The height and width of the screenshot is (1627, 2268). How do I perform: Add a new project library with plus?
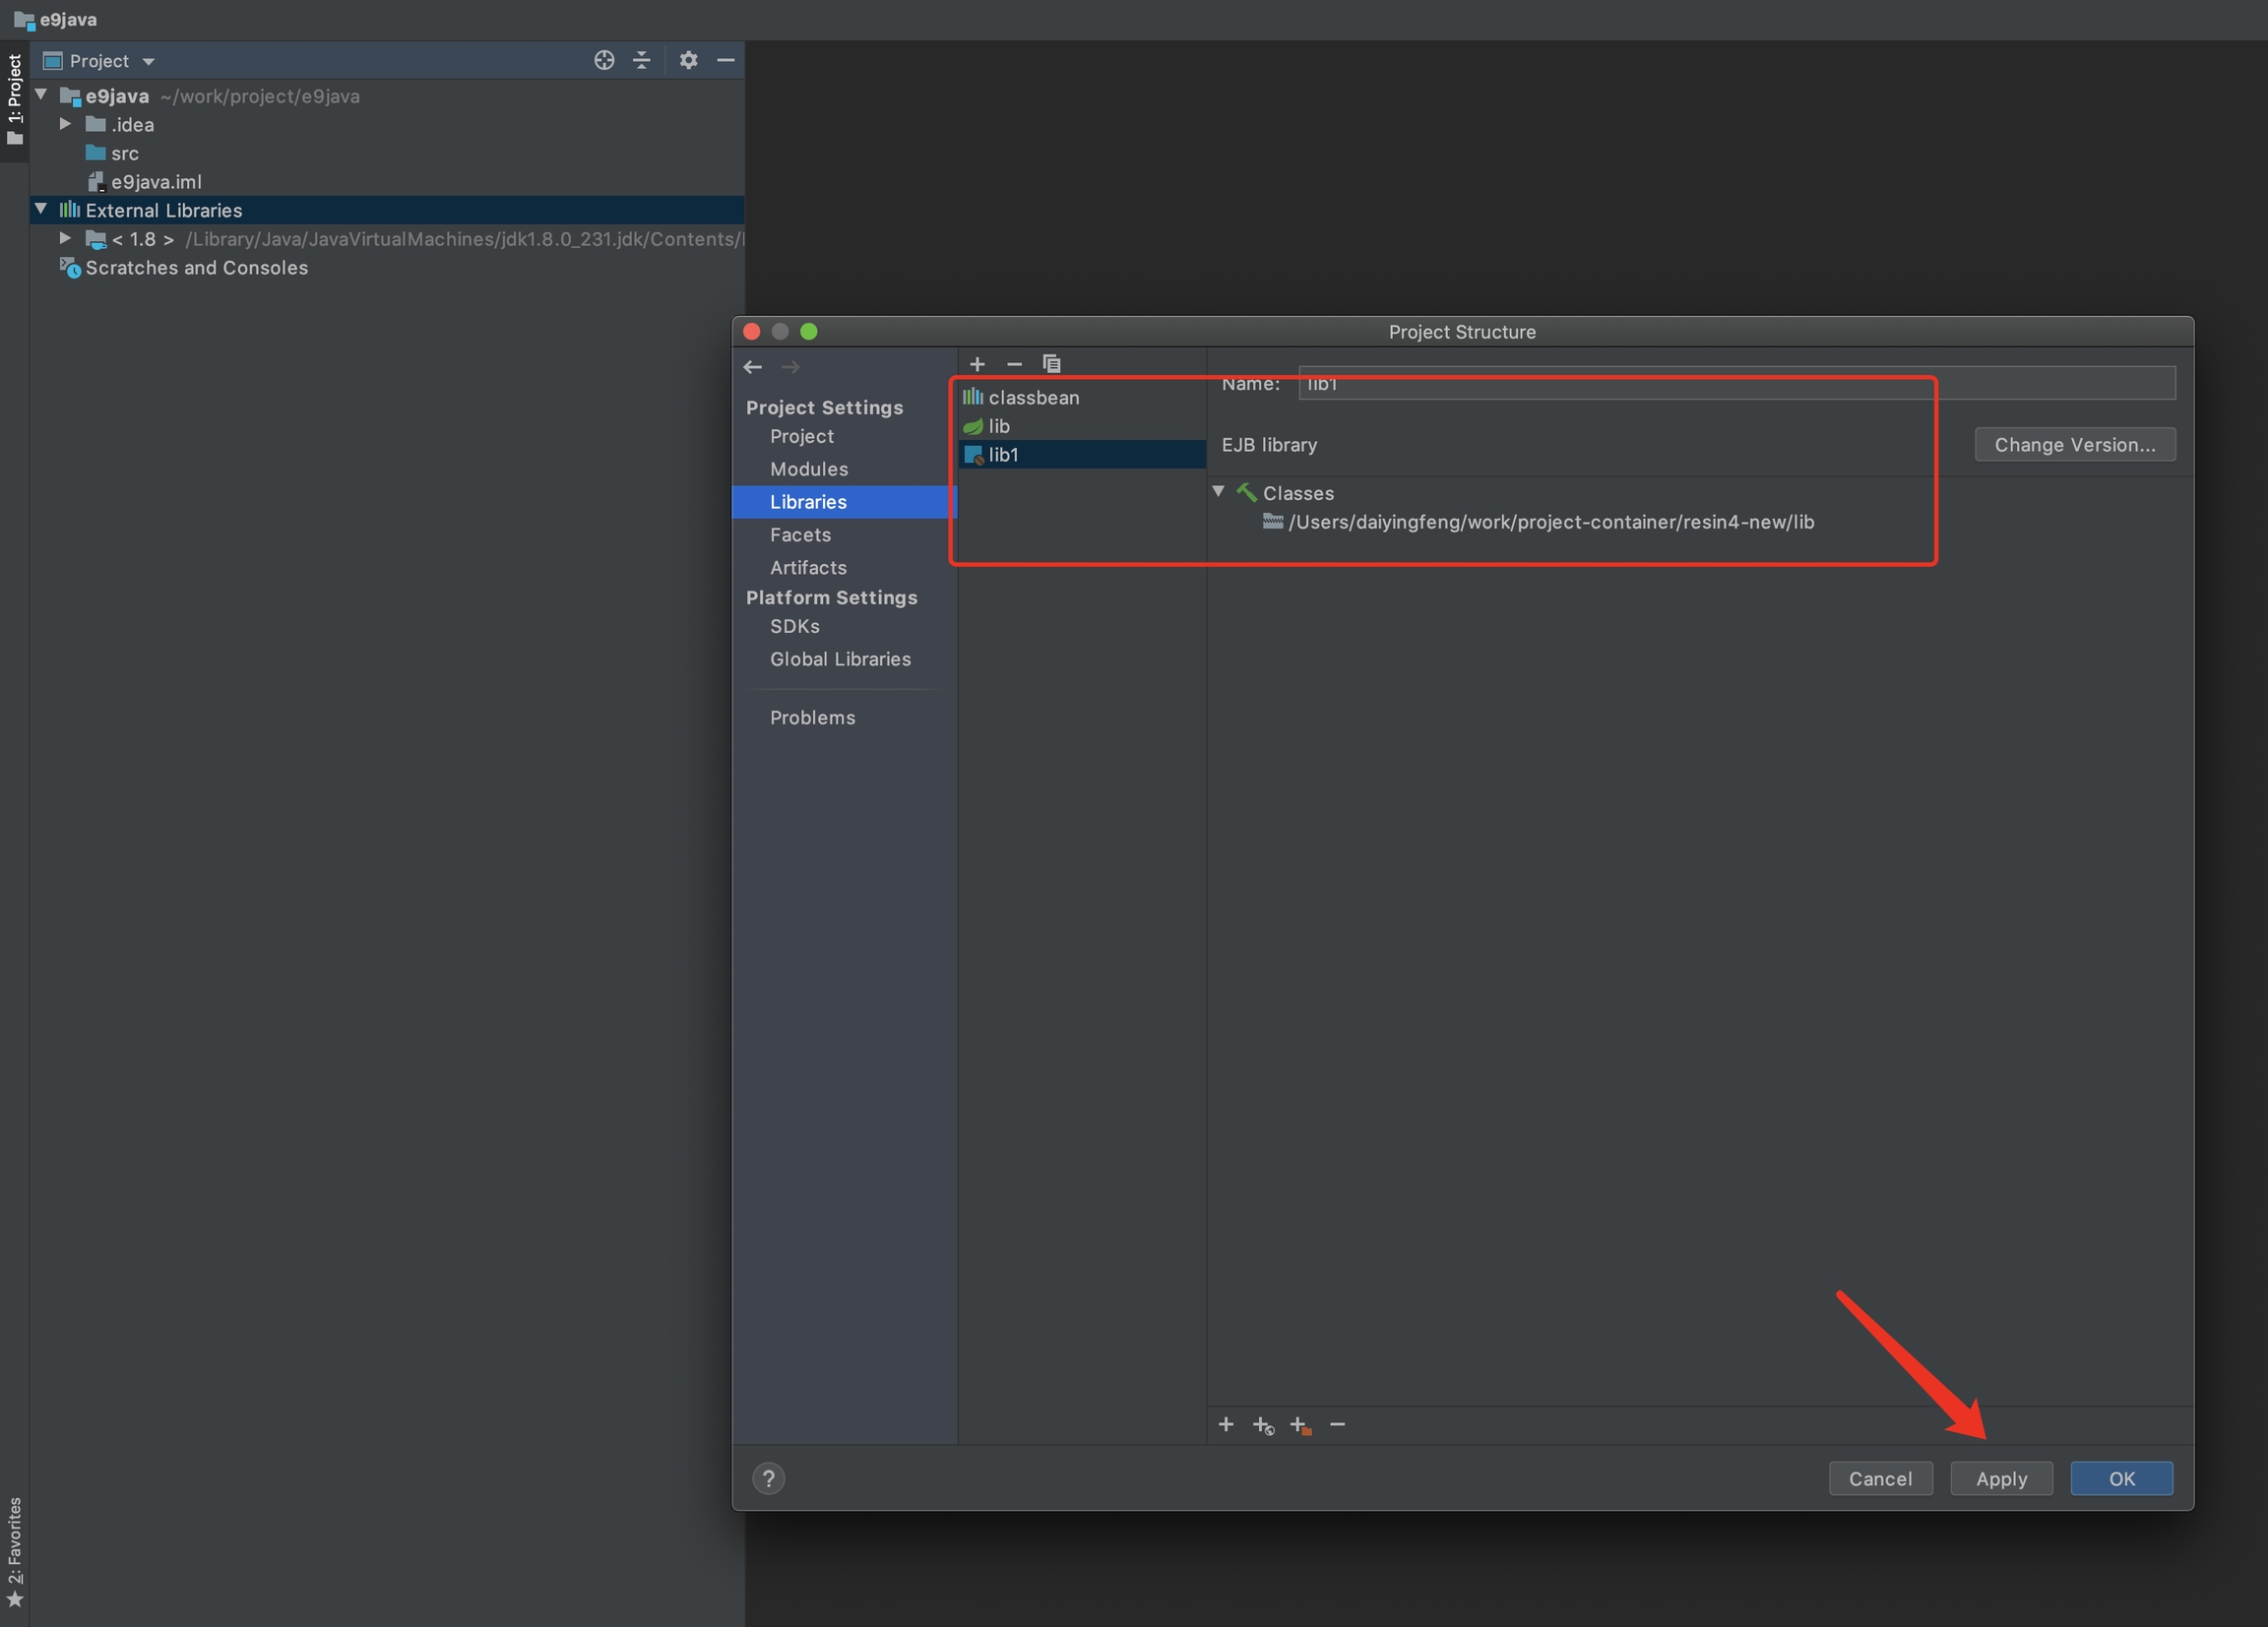(x=977, y=364)
